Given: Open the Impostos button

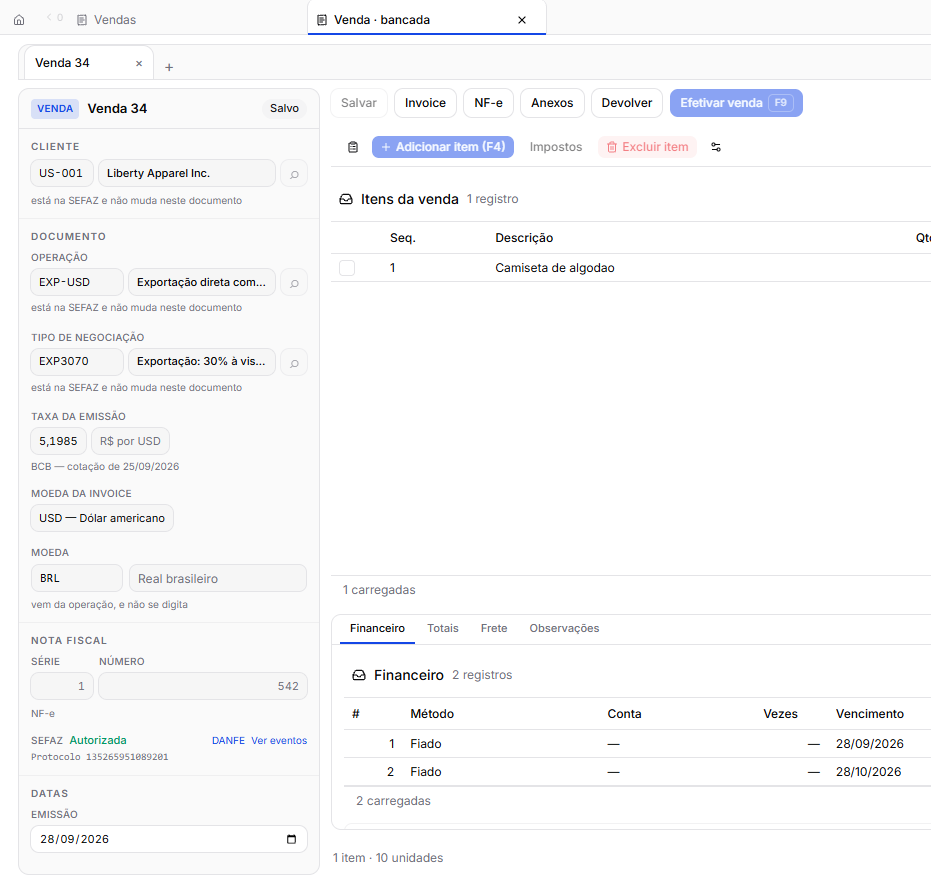Looking at the screenshot, I should pos(556,147).
